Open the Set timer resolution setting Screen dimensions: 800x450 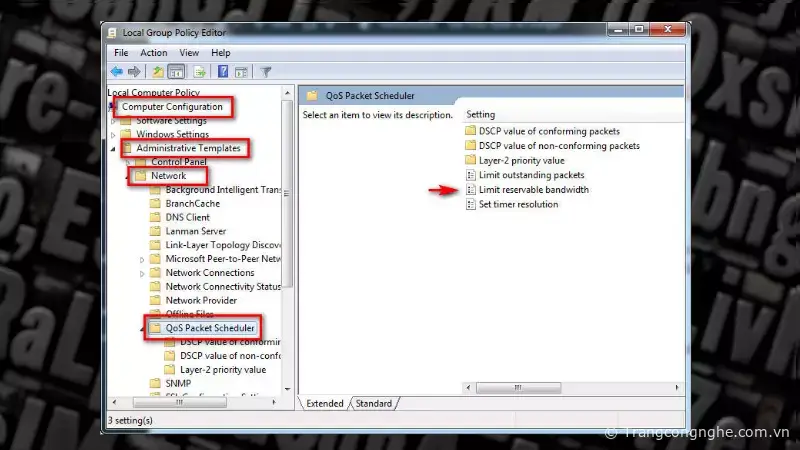[x=518, y=204]
